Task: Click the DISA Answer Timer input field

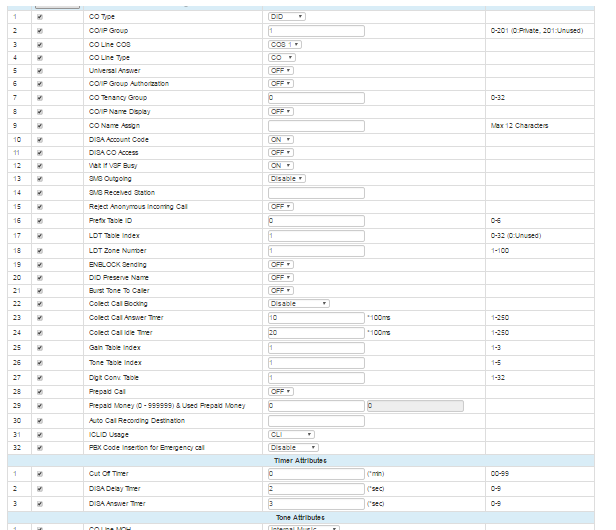Action: (x=315, y=503)
